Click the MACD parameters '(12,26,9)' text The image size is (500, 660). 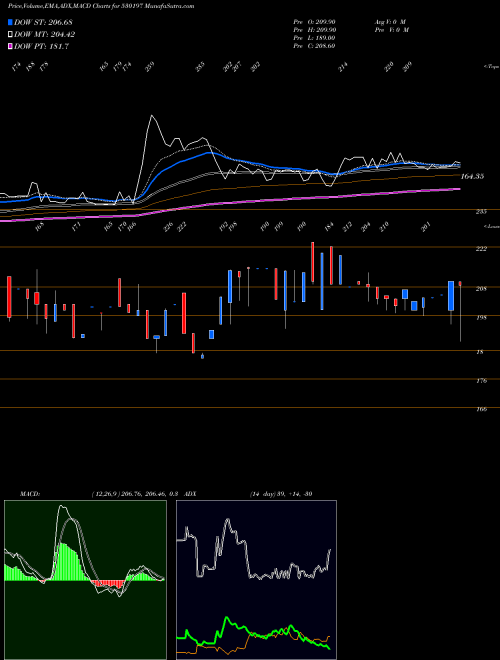tap(105, 494)
